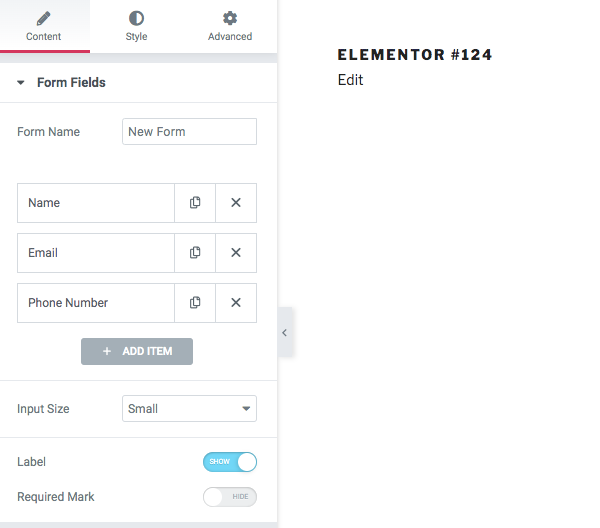Click the pencil icon on Content tab
Screen dimensions: 600x528
click(x=44, y=18)
